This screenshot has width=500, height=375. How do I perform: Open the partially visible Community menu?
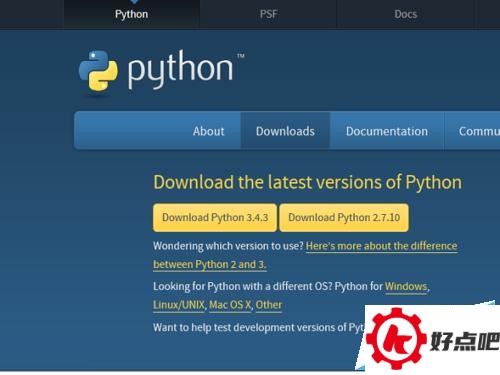[x=472, y=131]
